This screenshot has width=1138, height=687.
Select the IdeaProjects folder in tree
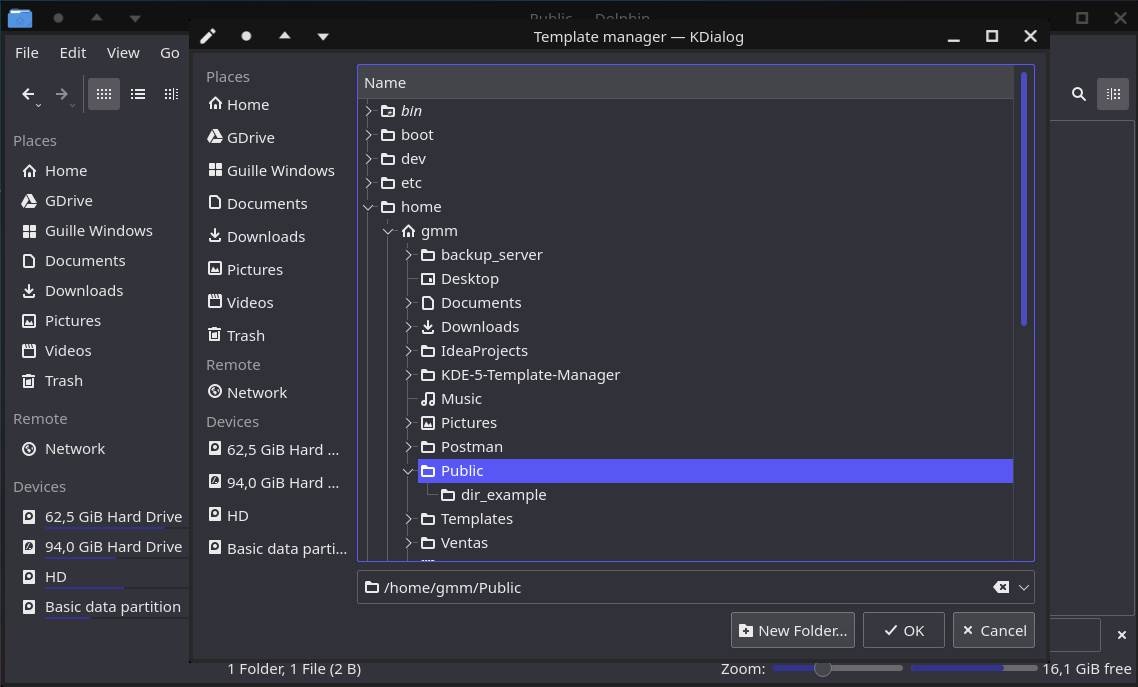pos(474,351)
